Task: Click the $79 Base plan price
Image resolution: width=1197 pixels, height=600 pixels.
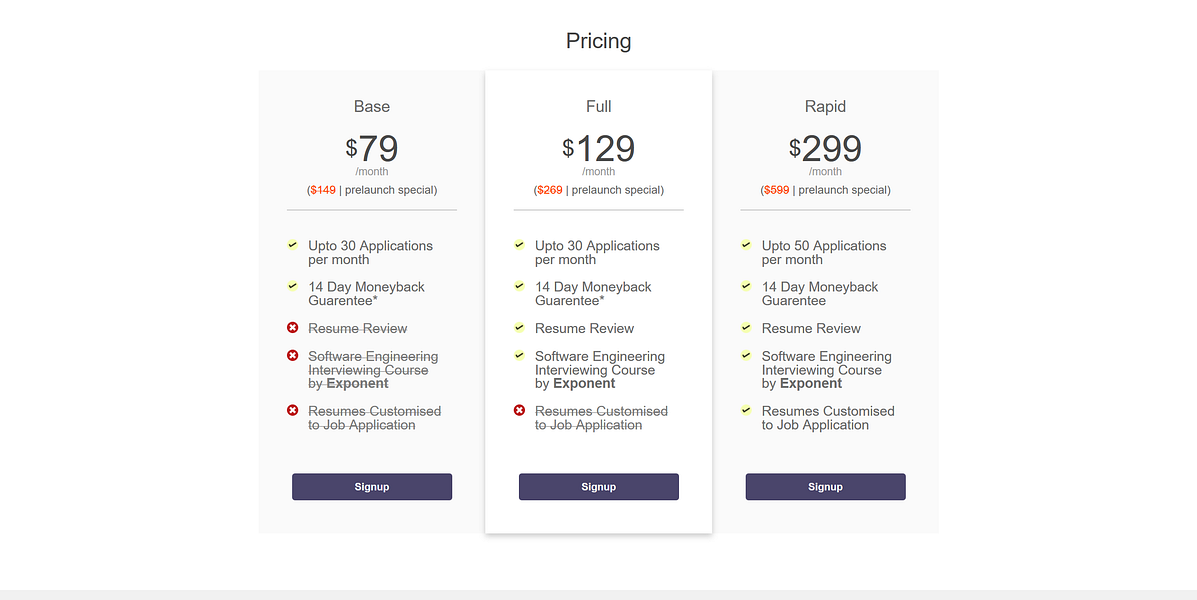Action: click(x=372, y=149)
